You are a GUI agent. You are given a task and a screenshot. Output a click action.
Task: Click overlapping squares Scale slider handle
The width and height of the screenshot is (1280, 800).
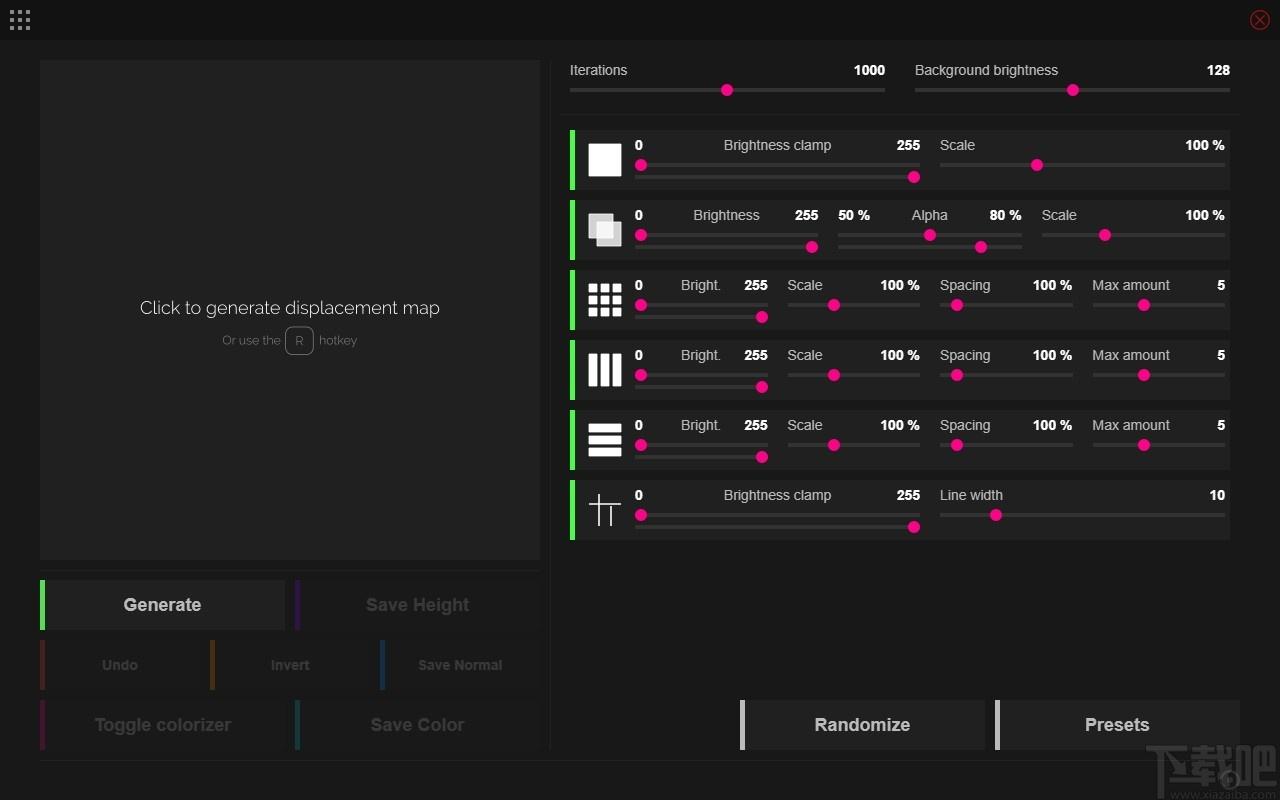(1105, 235)
